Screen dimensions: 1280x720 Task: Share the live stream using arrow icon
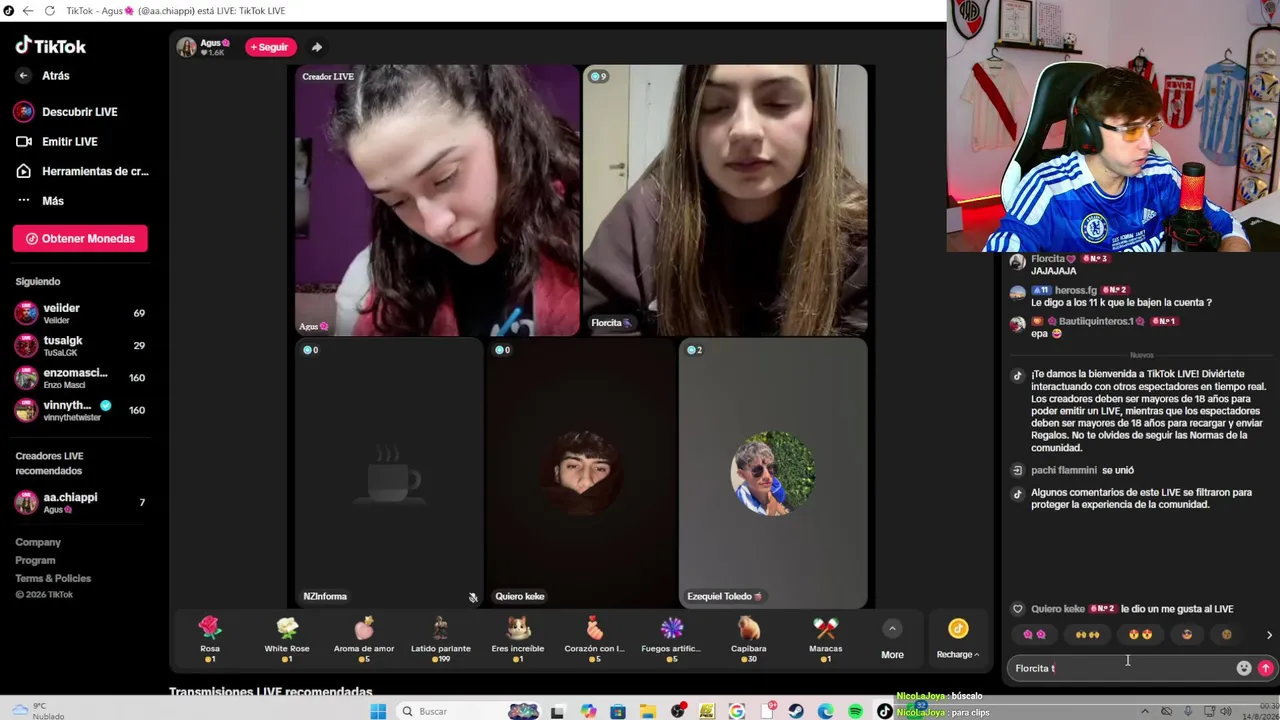pyautogui.click(x=316, y=47)
